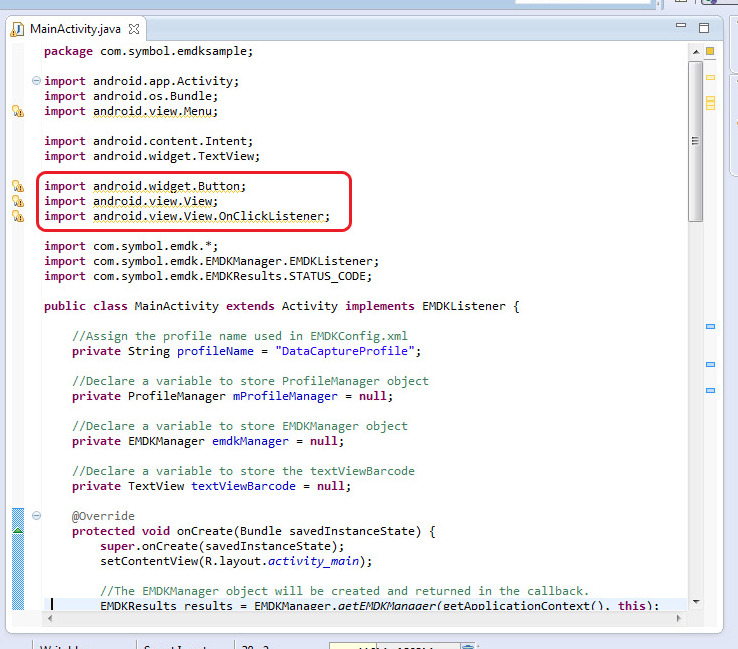Click warning marker beside View.OnClickListener import

17,216
